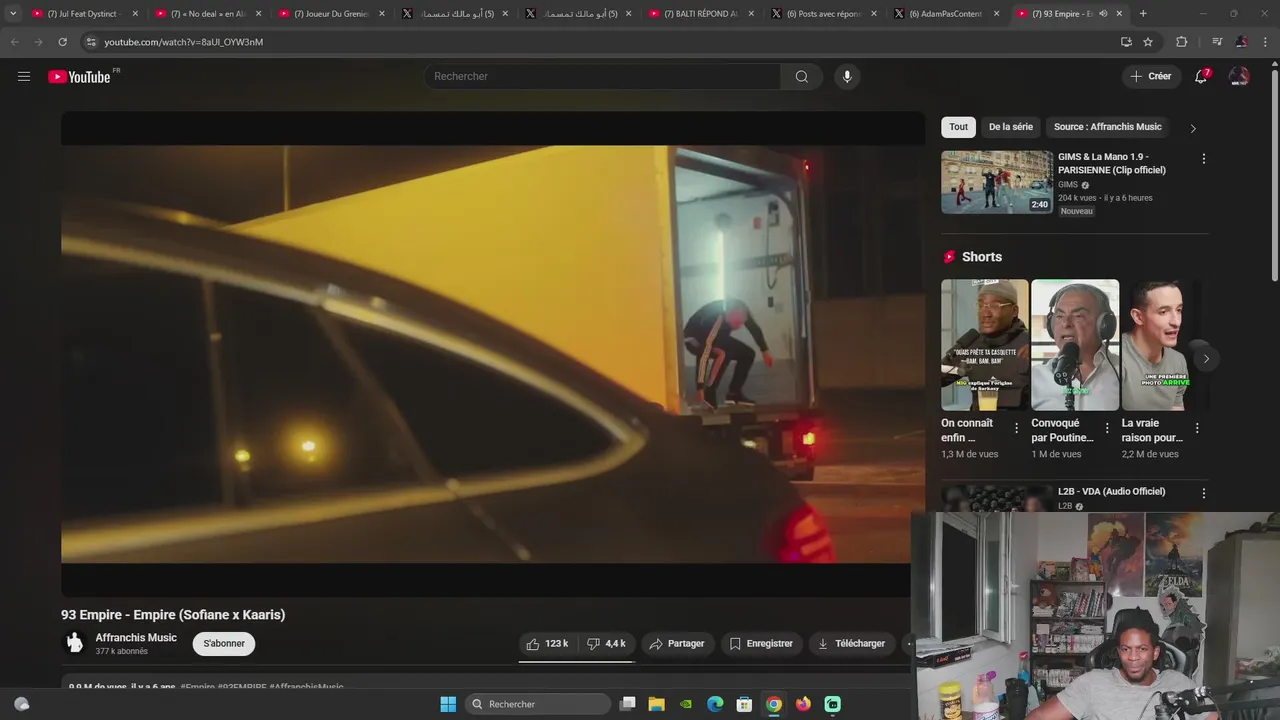Open the 'On connaît enfin' short
Image resolution: width=1280 pixels, height=720 pixels.
[x=984, y=345]
